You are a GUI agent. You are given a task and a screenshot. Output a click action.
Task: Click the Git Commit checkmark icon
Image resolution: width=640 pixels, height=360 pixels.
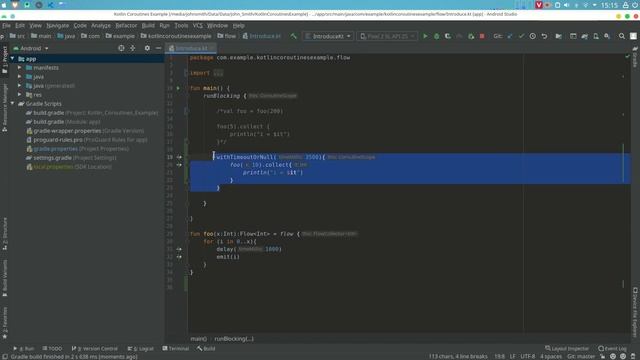pos(521,36)
